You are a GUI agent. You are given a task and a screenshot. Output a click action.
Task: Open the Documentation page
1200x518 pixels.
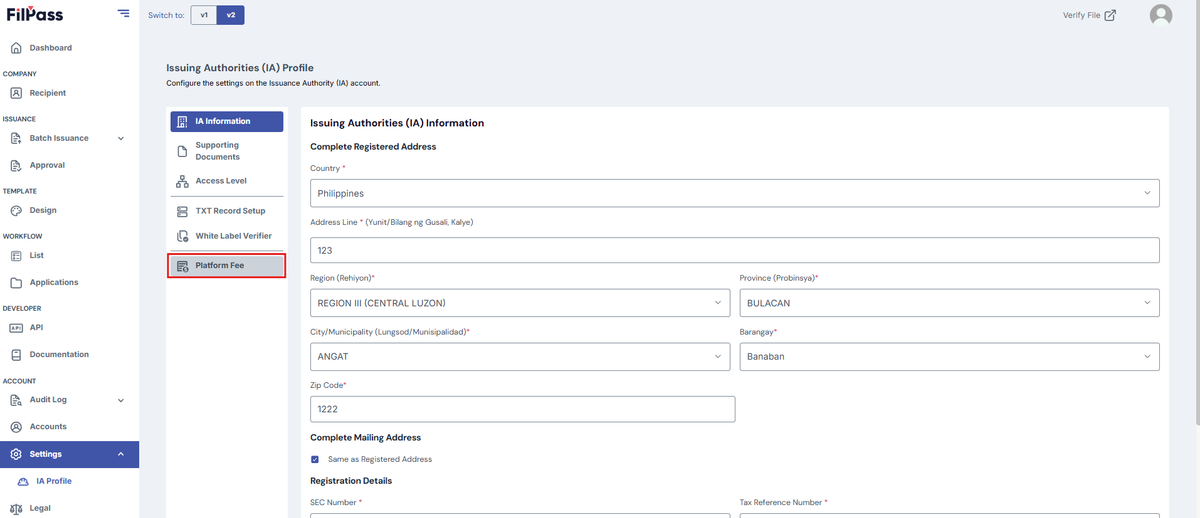coord(59,354)
